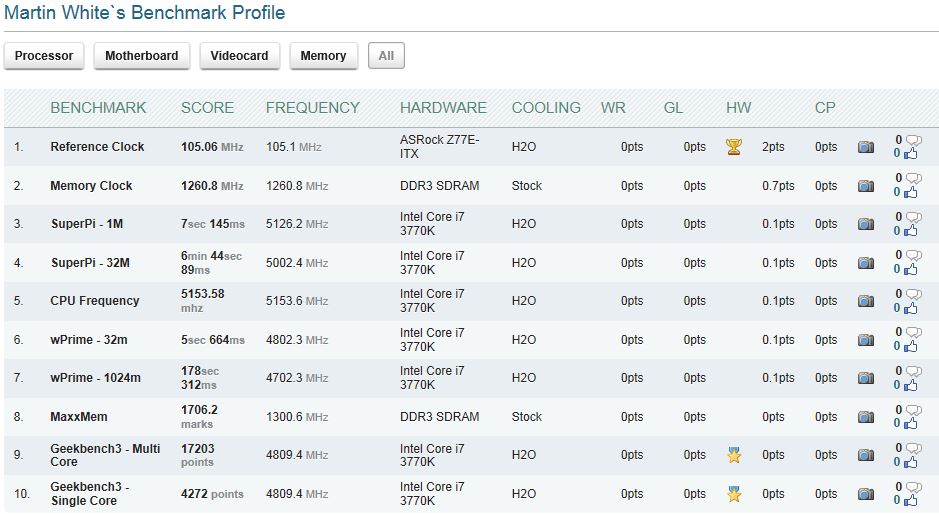
Task: Click camera icon in SuperPi - 32M row
Action: coord(866,262)
